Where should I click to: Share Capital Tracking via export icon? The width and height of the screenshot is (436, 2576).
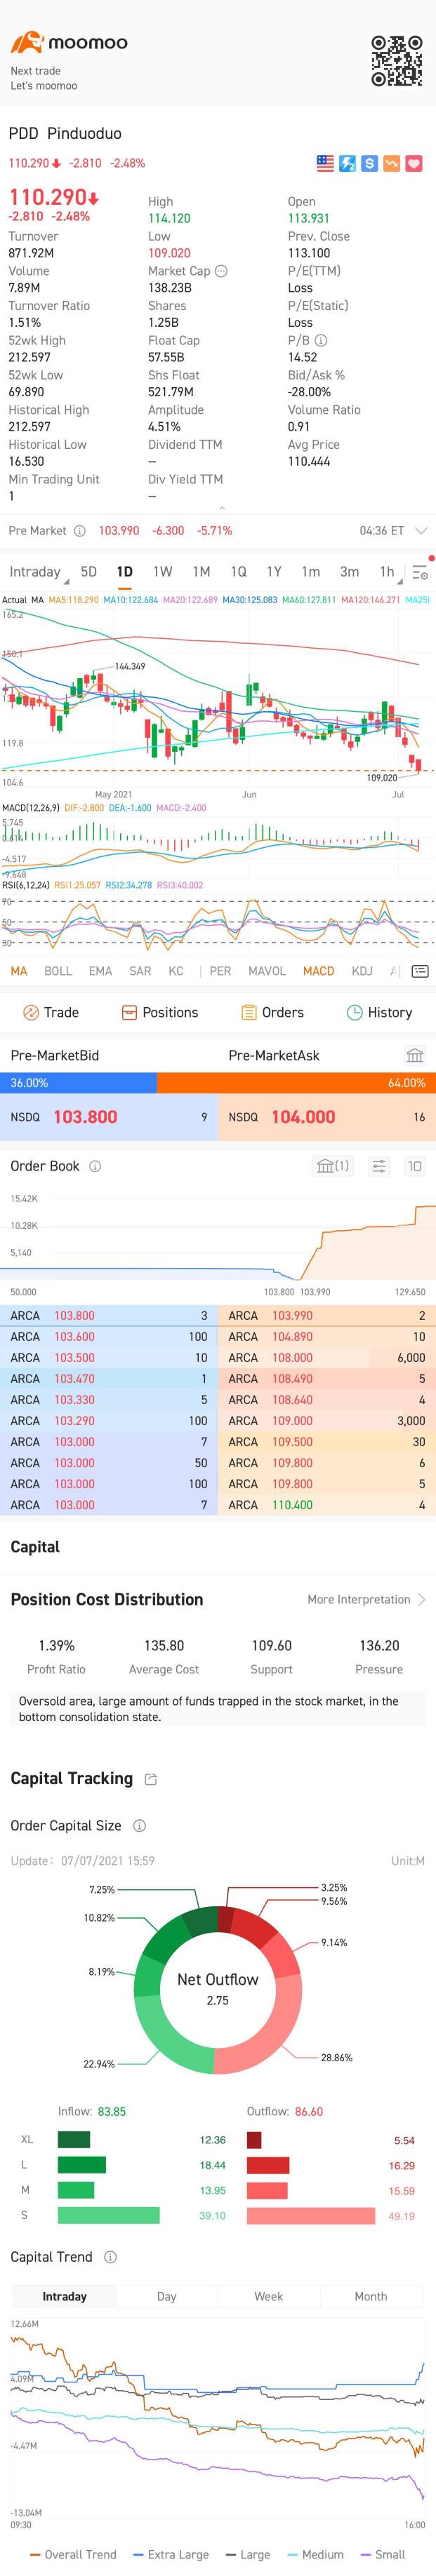click(151, 1779)
